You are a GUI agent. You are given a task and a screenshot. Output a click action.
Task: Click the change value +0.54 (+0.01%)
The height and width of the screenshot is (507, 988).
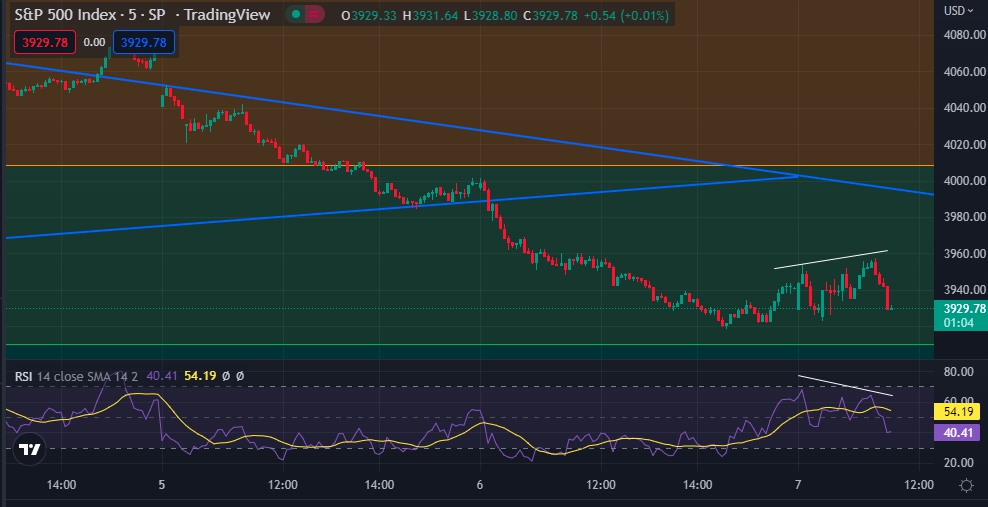tap(626, 15)
